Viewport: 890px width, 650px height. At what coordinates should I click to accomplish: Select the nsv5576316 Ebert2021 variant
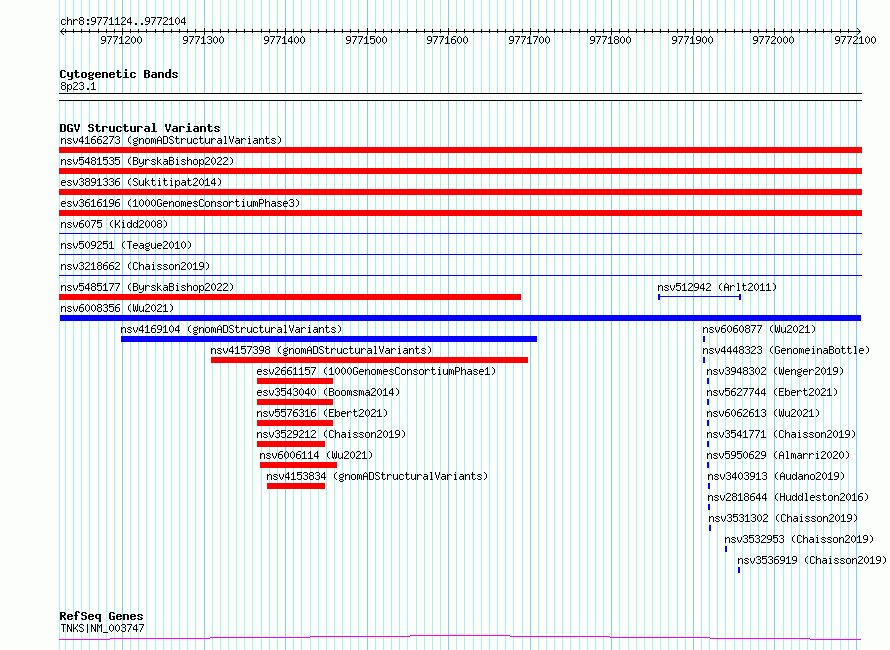coord(322,413)
